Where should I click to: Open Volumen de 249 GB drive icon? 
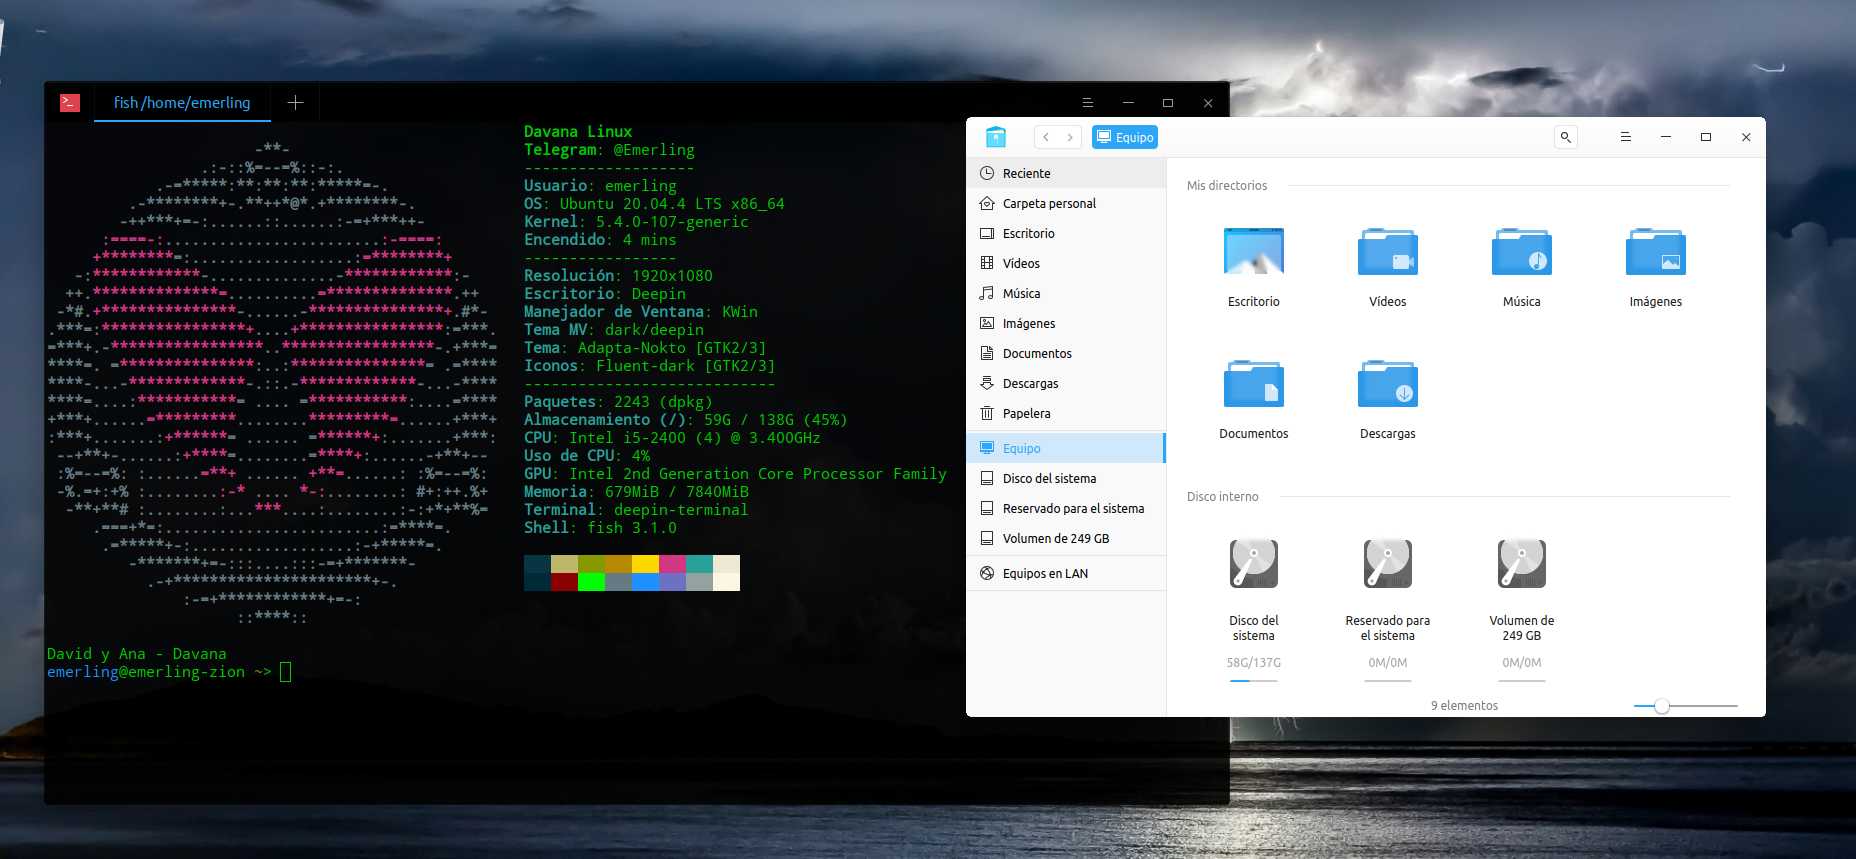pyautogui.click(x=1521, y=564)
